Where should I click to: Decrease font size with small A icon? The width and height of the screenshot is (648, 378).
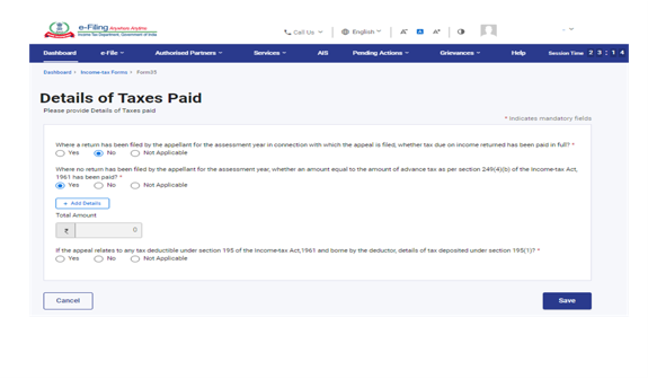404,32
